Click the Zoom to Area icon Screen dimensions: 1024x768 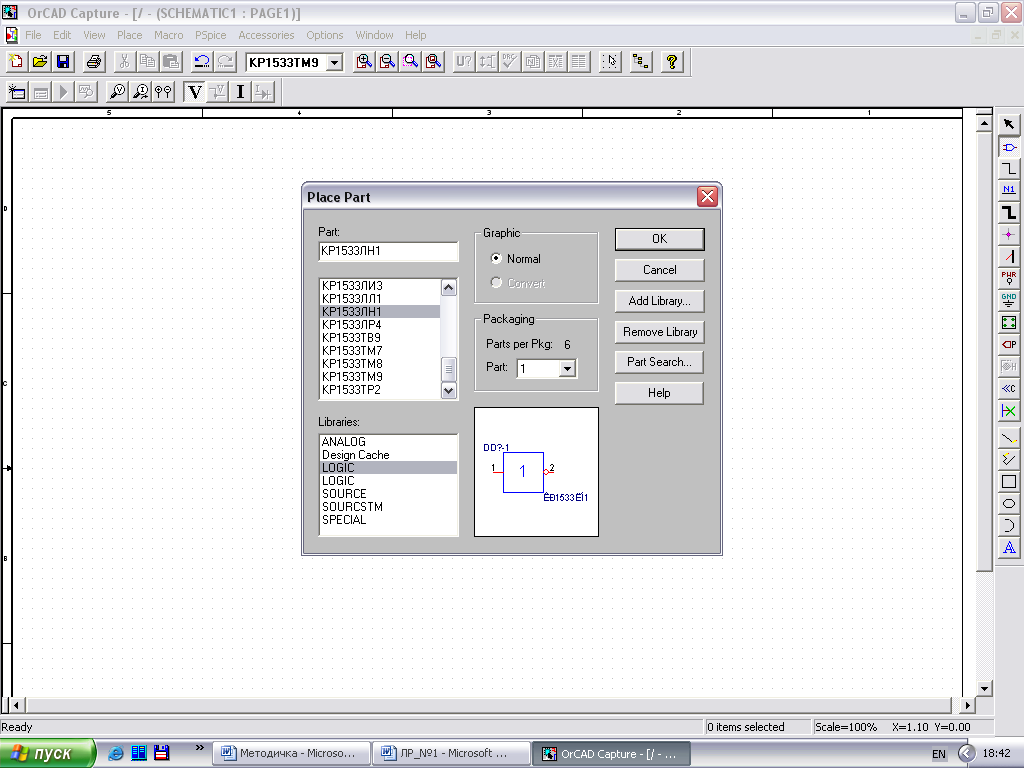(411, 62)
